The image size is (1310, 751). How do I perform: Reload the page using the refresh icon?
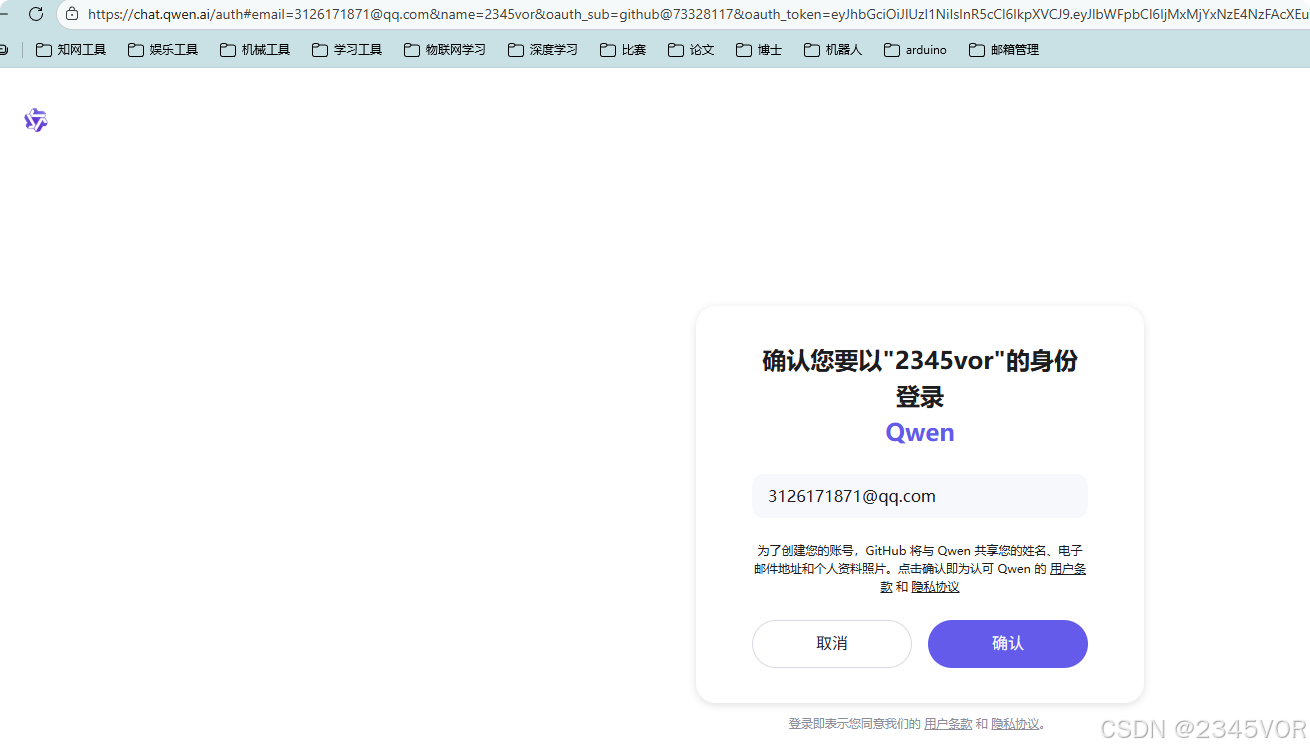click(35, 15)
